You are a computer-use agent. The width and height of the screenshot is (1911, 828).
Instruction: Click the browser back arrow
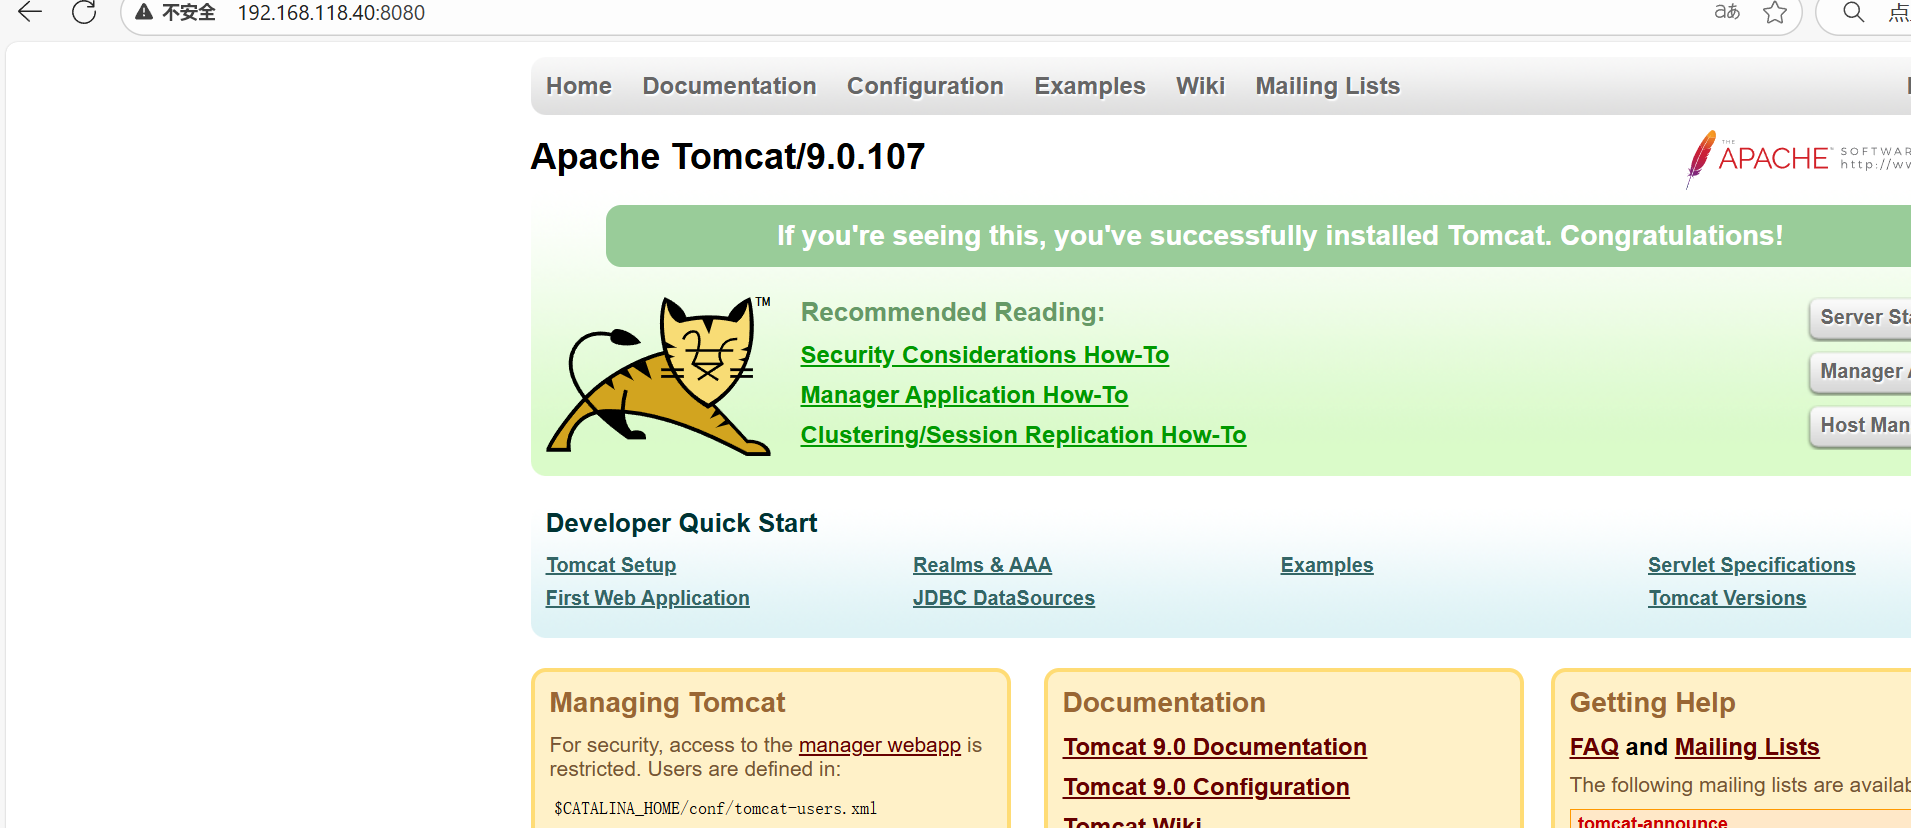[30, 12]
